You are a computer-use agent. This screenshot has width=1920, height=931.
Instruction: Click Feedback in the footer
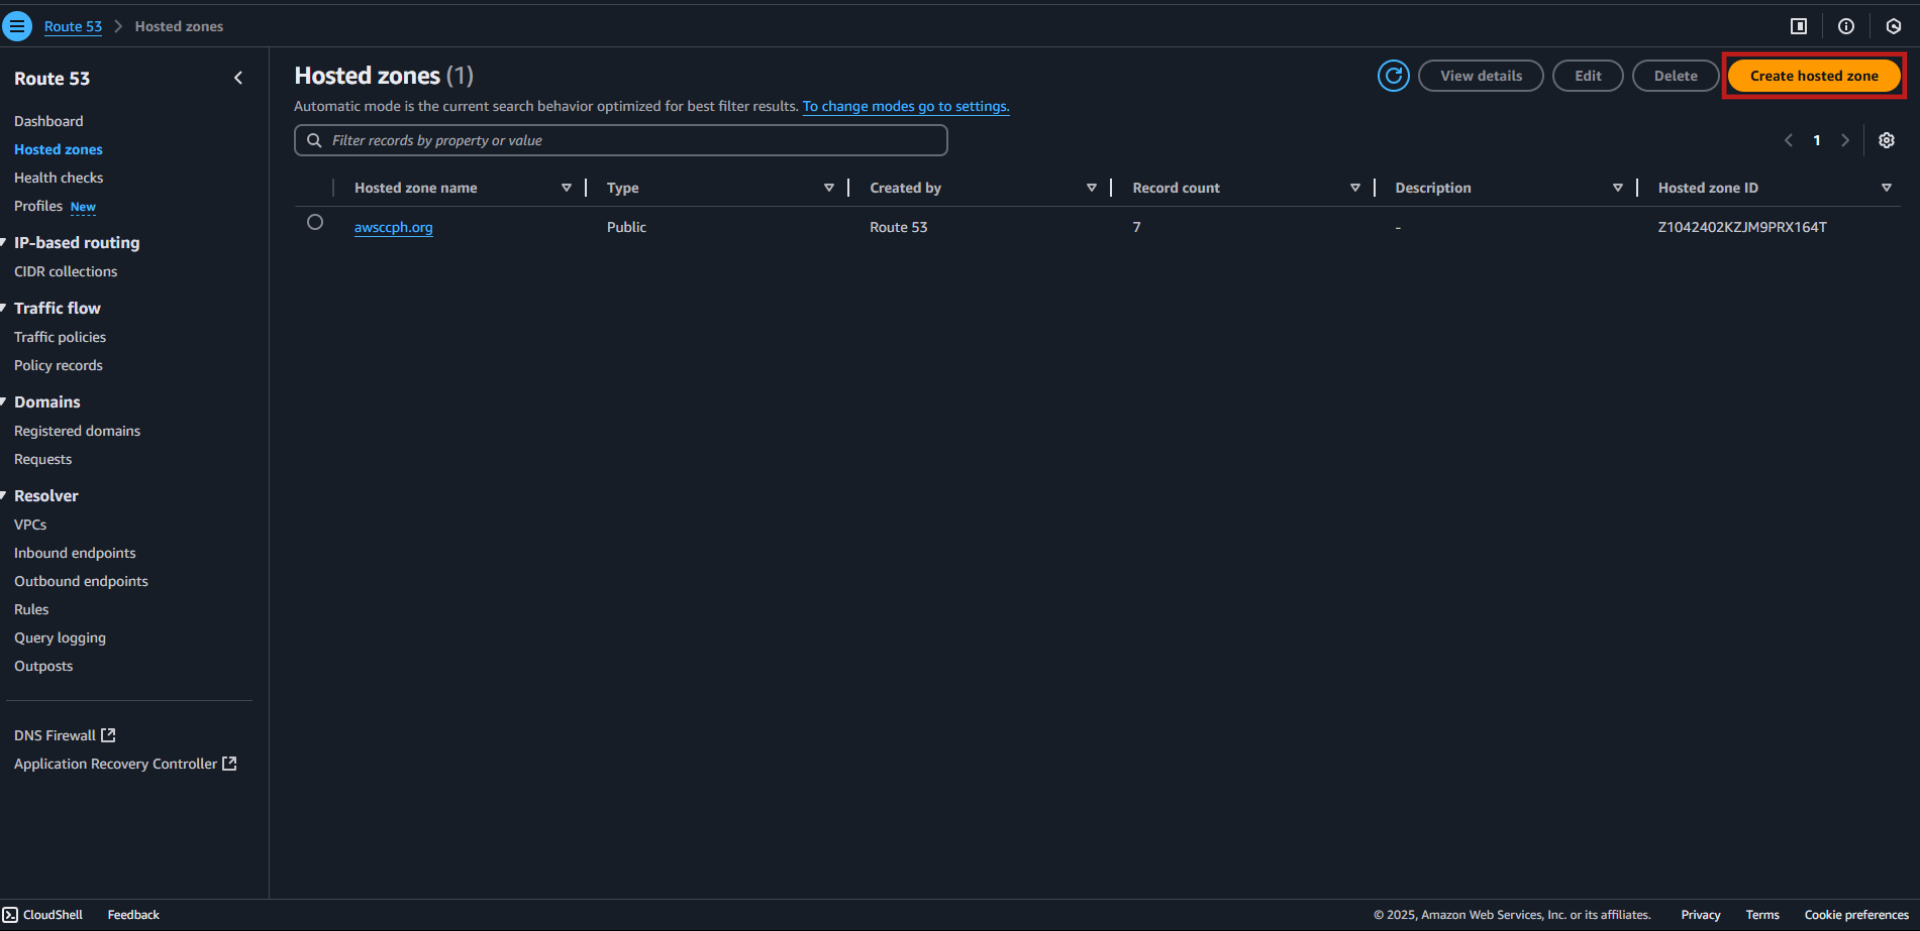point(133,915)
